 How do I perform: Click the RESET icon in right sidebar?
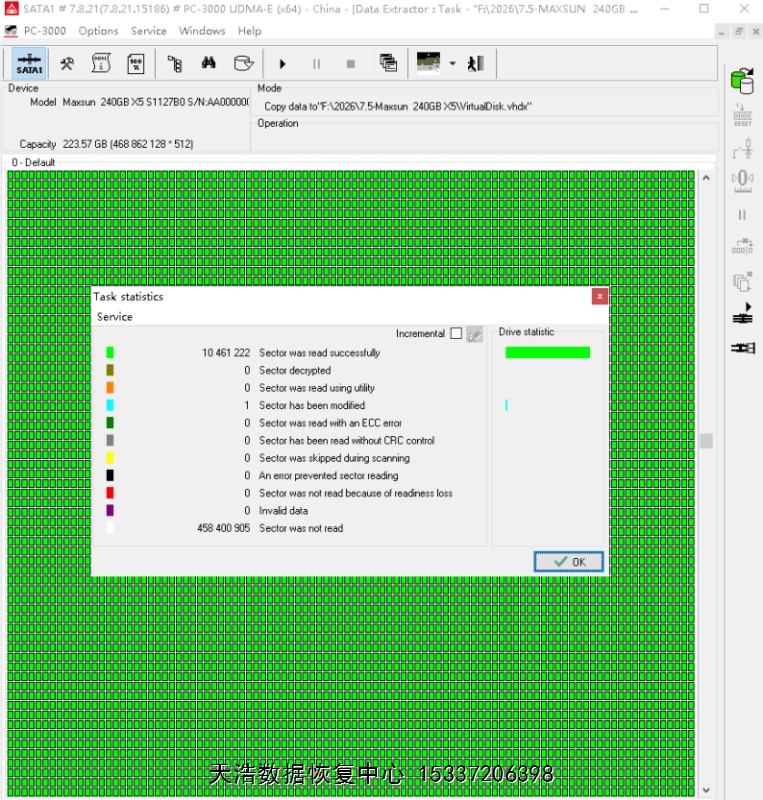click(x=743, y=115)
